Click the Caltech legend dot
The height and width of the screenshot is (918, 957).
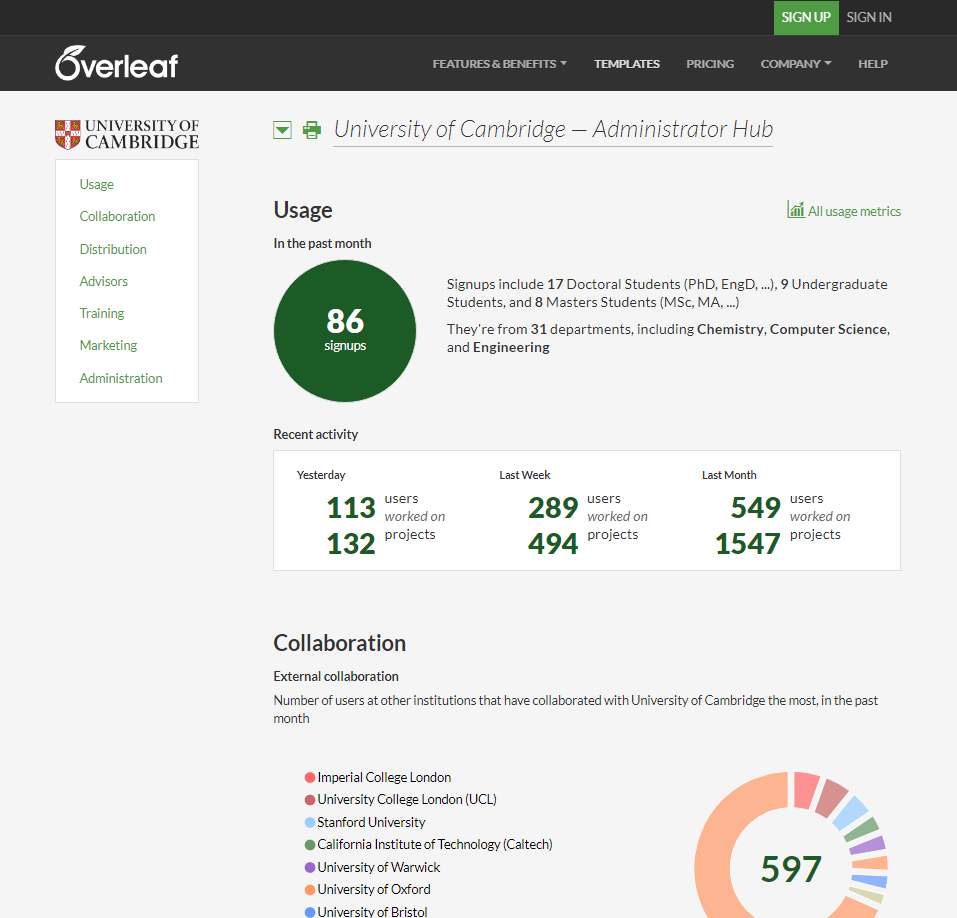[x=310, y=845]
